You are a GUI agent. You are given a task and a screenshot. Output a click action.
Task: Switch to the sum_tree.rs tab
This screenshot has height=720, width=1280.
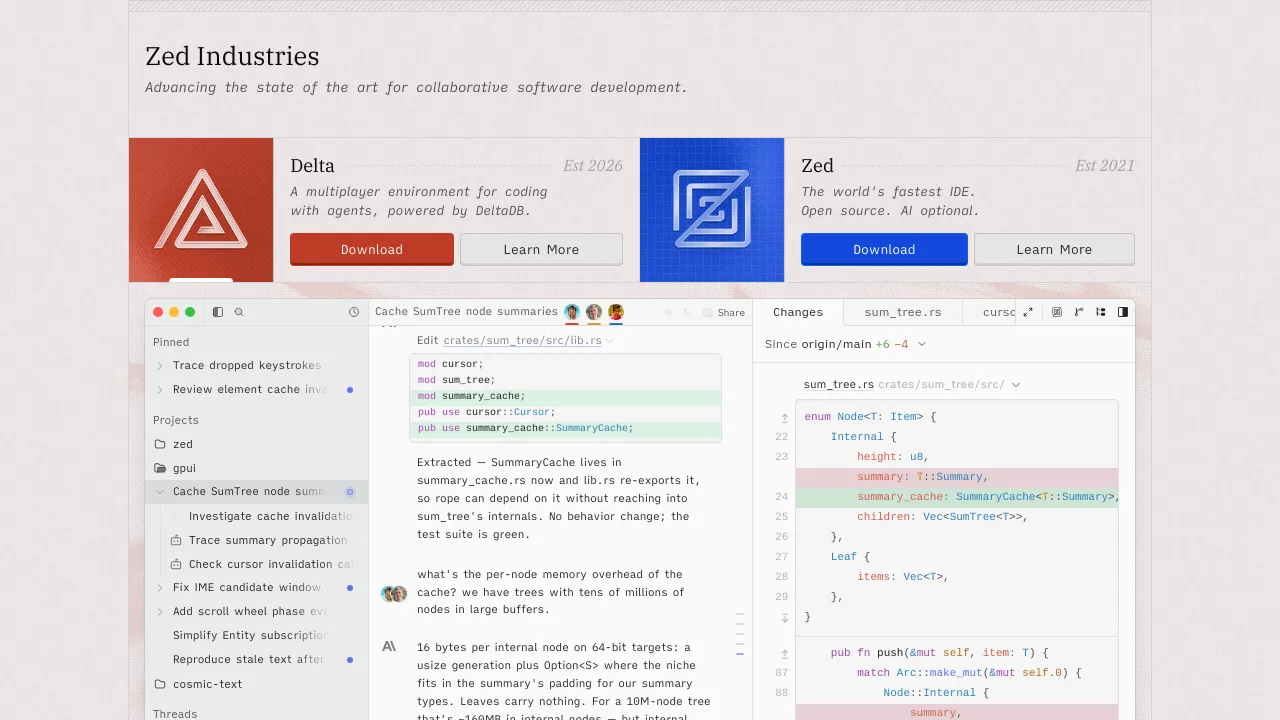click(903, 312)
